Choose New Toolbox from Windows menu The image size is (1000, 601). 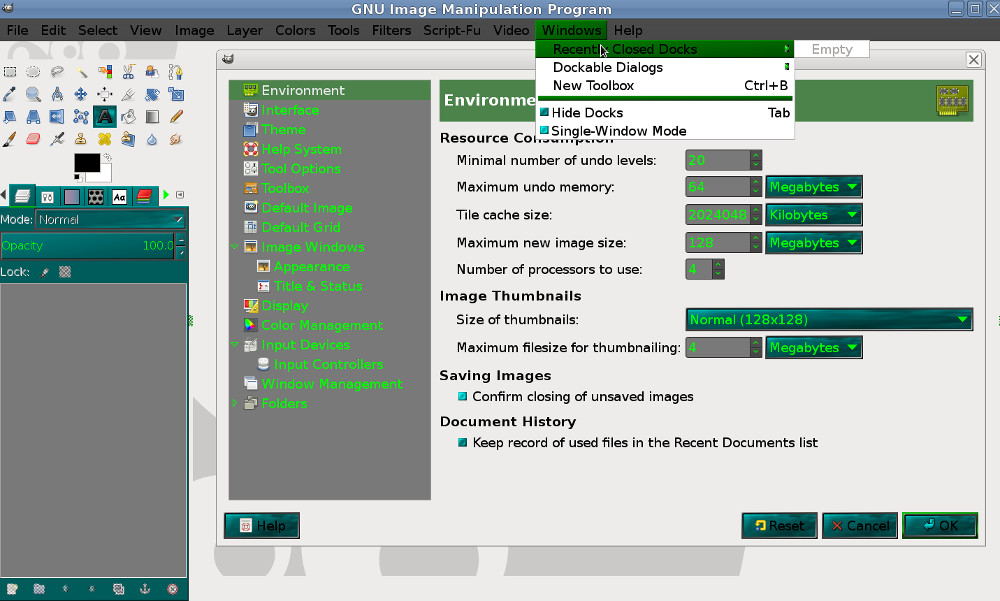coord(665,85)
